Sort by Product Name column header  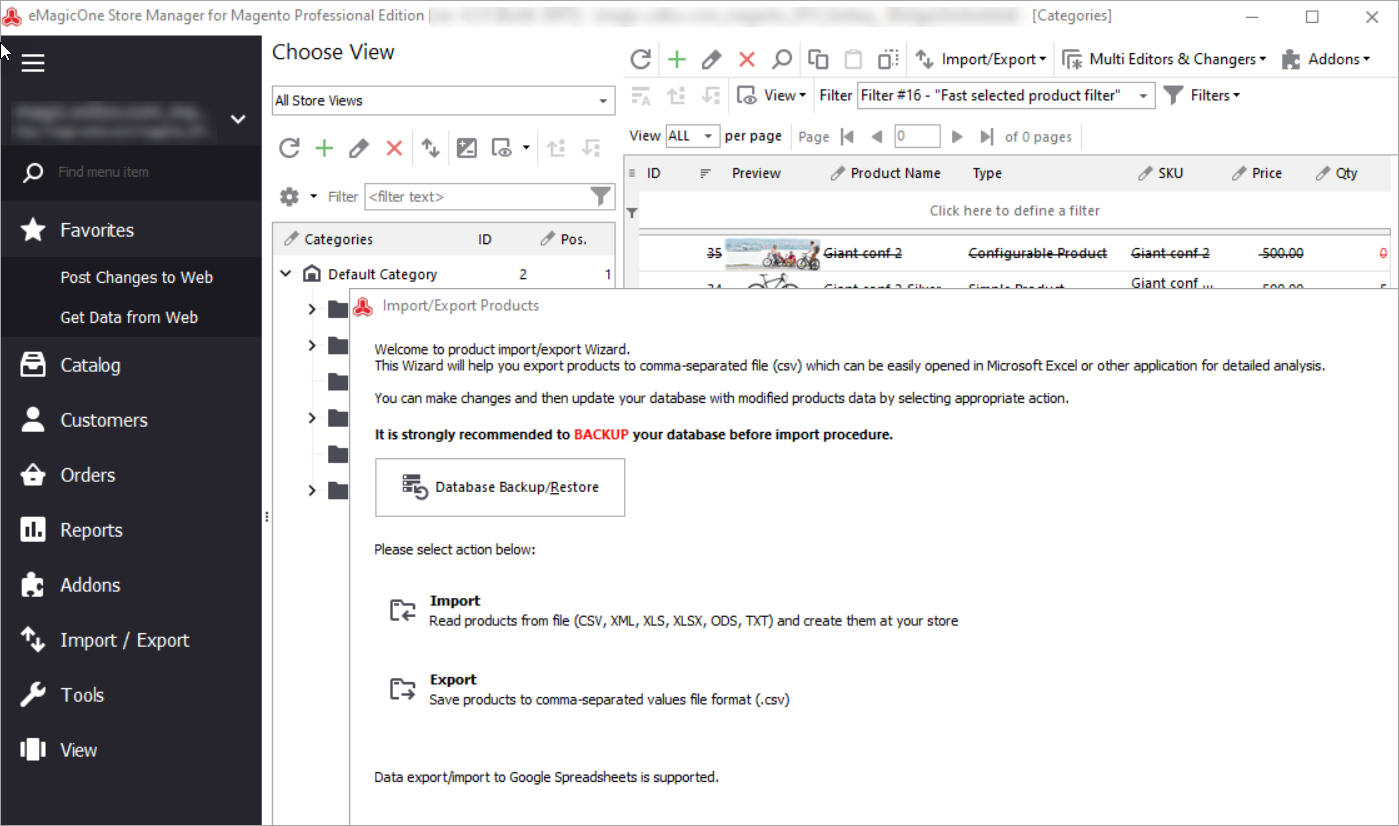coord(895,173)
